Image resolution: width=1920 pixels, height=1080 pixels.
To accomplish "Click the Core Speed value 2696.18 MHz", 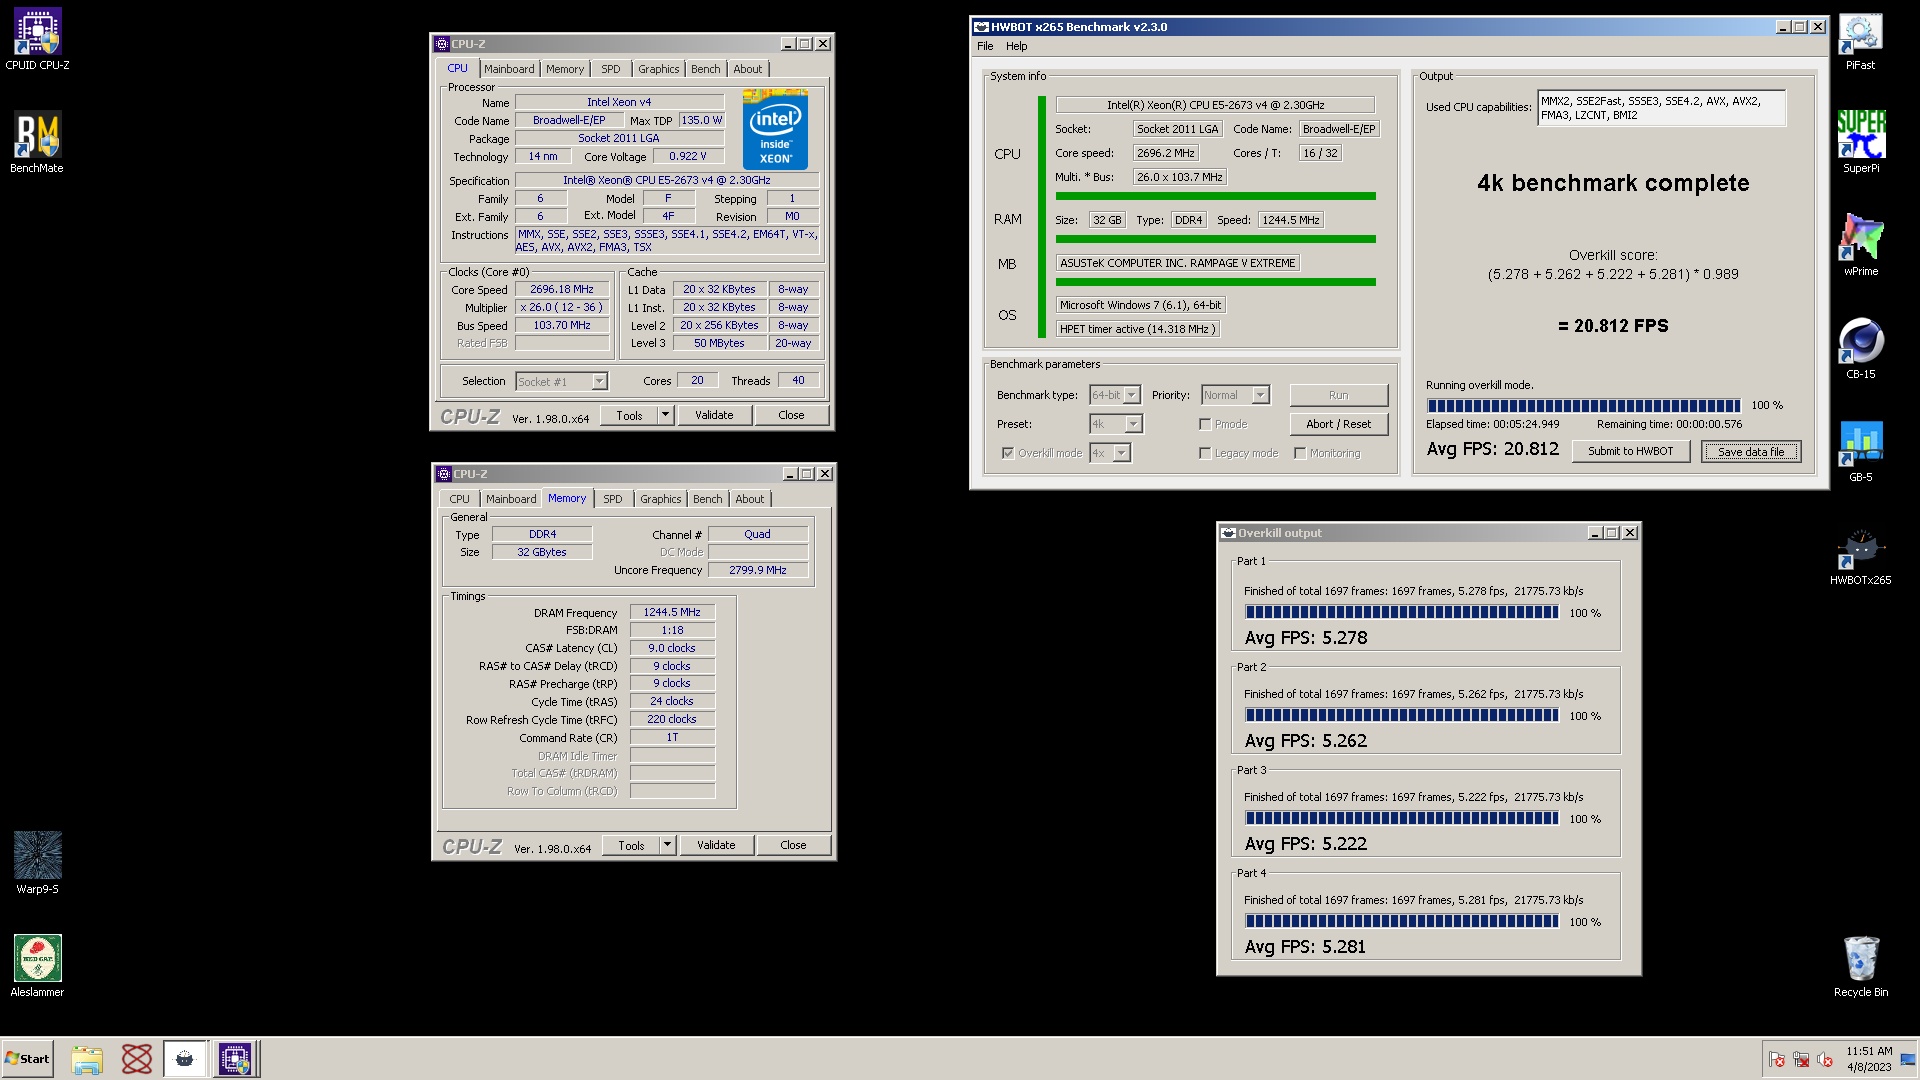I will pos(562,289).
